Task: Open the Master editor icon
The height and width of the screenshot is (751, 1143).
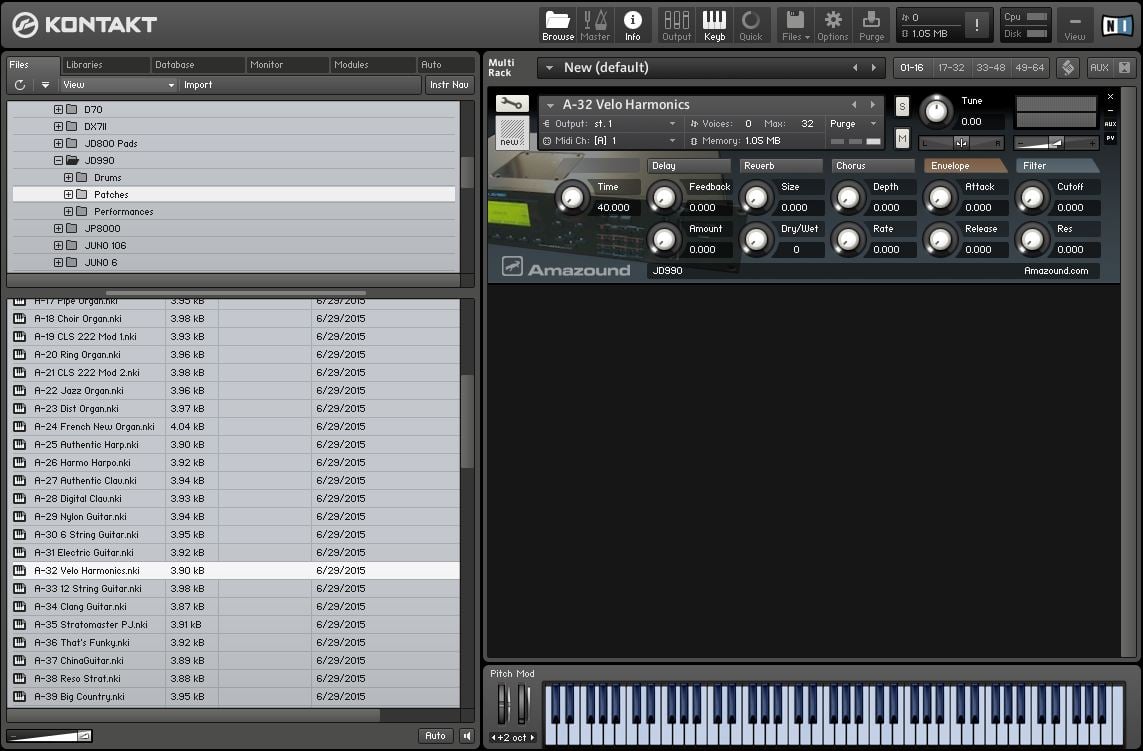Action: pos(595,25)
